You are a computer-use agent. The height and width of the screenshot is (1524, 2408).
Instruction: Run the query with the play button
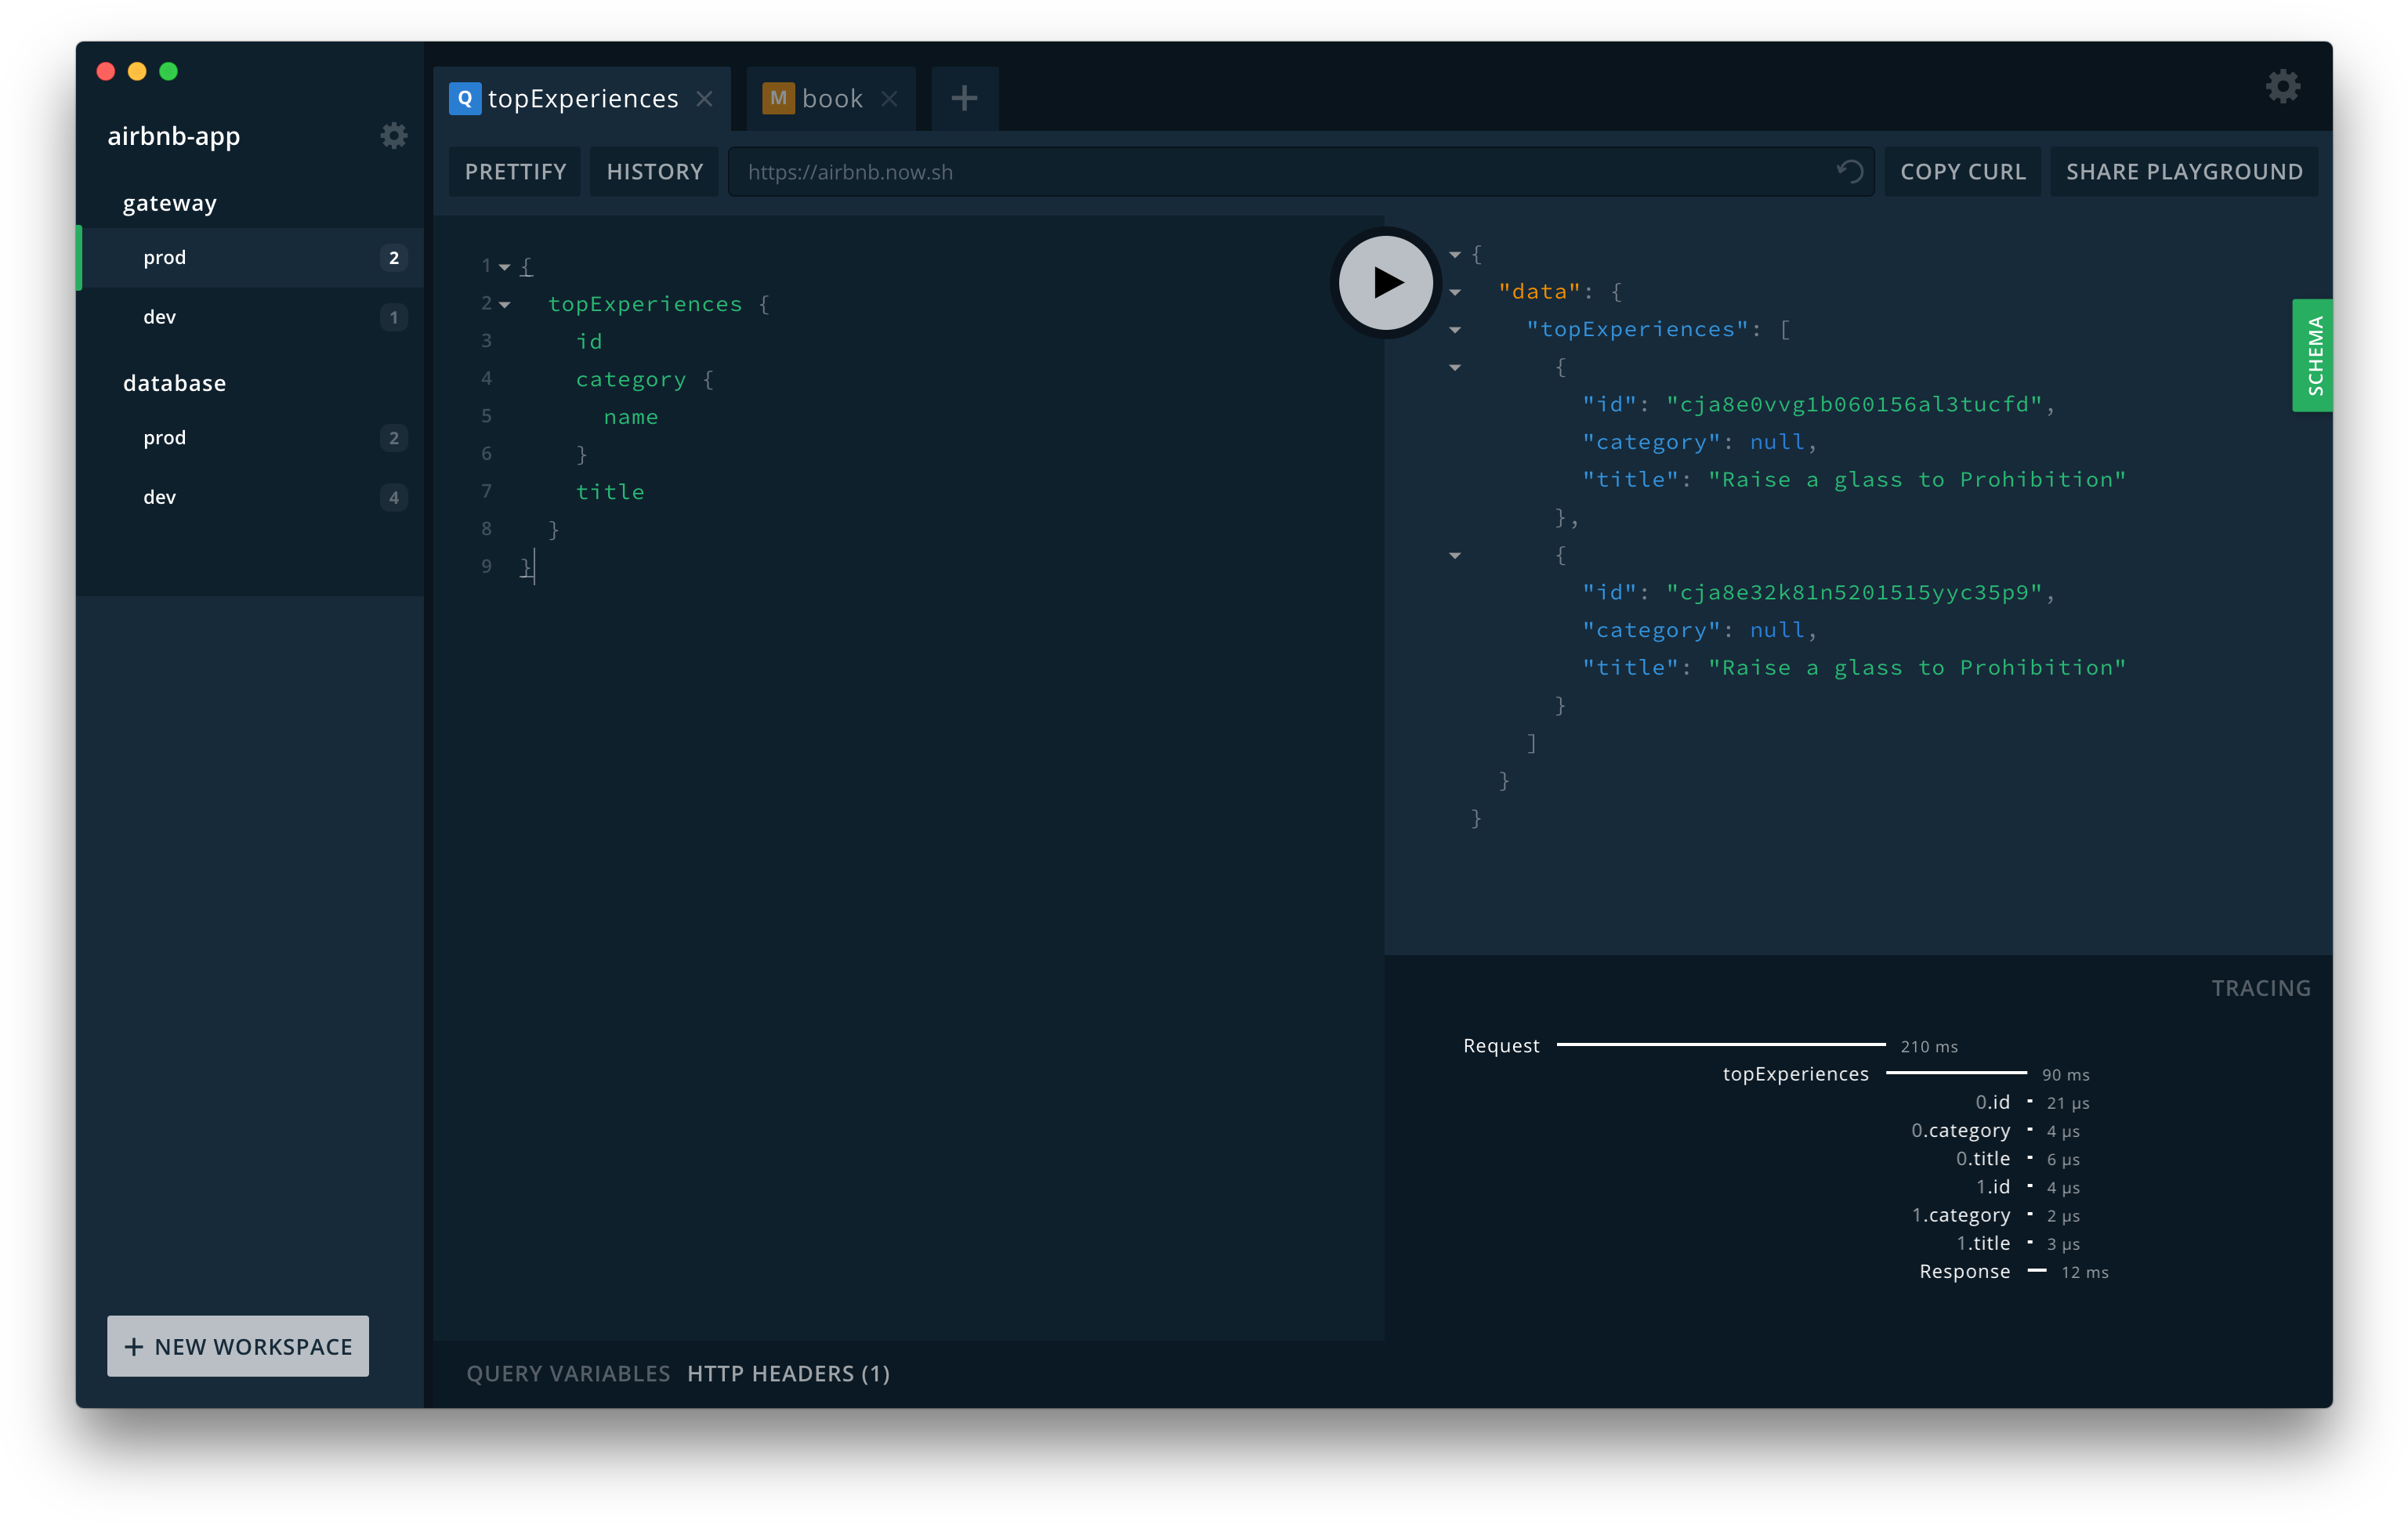pyautogui.click(x=1385, y=283)
